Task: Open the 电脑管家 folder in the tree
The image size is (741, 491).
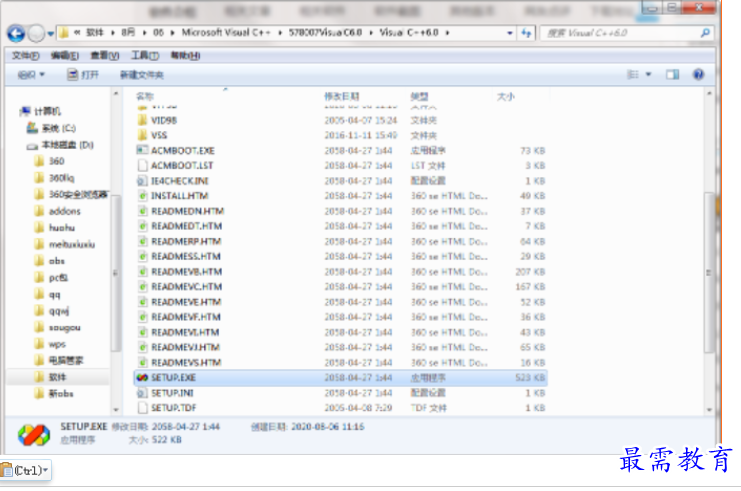Action: 59,361
